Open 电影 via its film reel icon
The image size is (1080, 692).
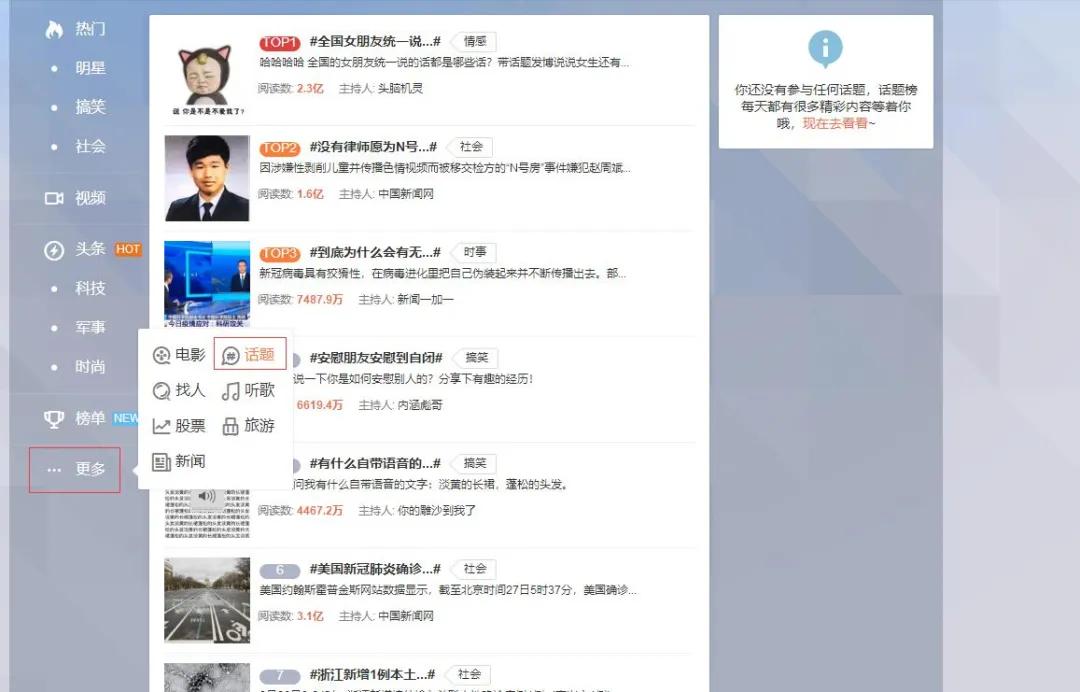[159, 352]
